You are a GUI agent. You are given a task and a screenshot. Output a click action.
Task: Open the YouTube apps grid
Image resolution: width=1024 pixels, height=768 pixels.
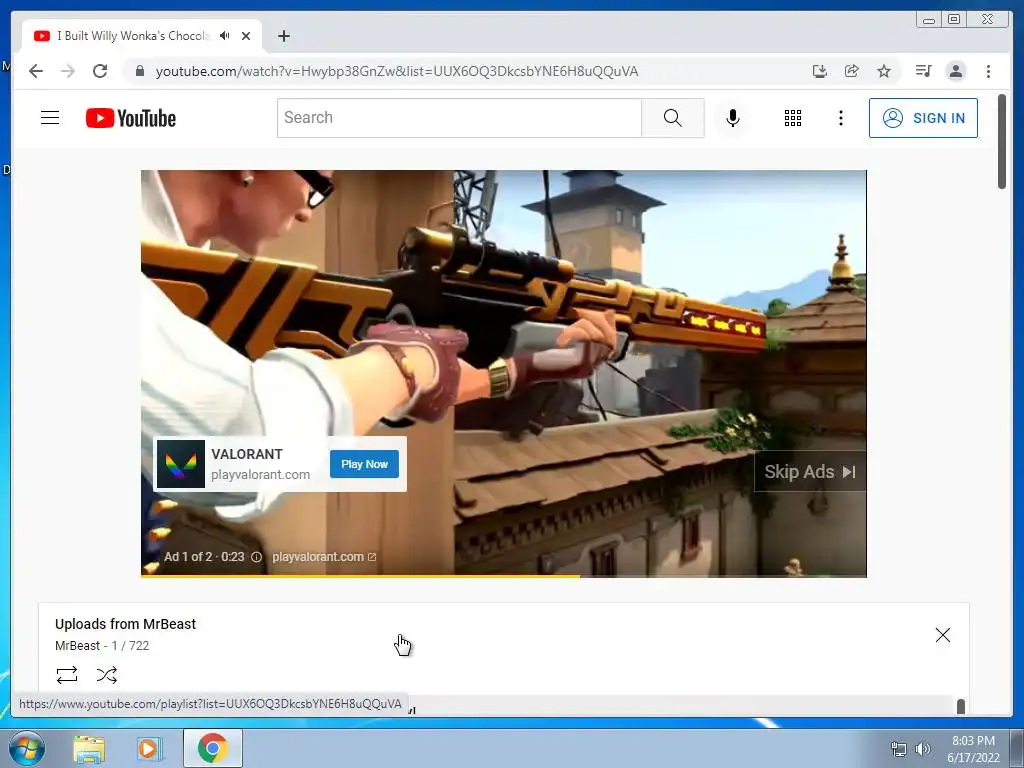click(x=793, y=118)
